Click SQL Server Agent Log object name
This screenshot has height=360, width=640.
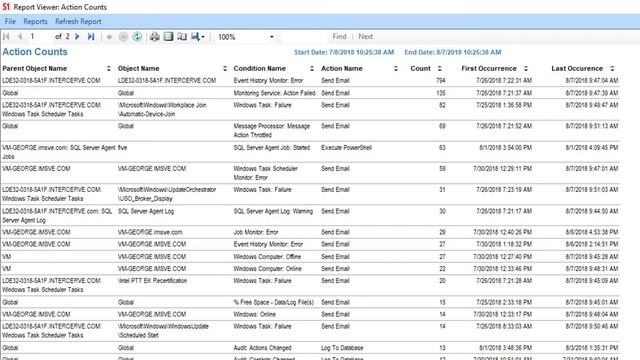(x=146, y=211)
